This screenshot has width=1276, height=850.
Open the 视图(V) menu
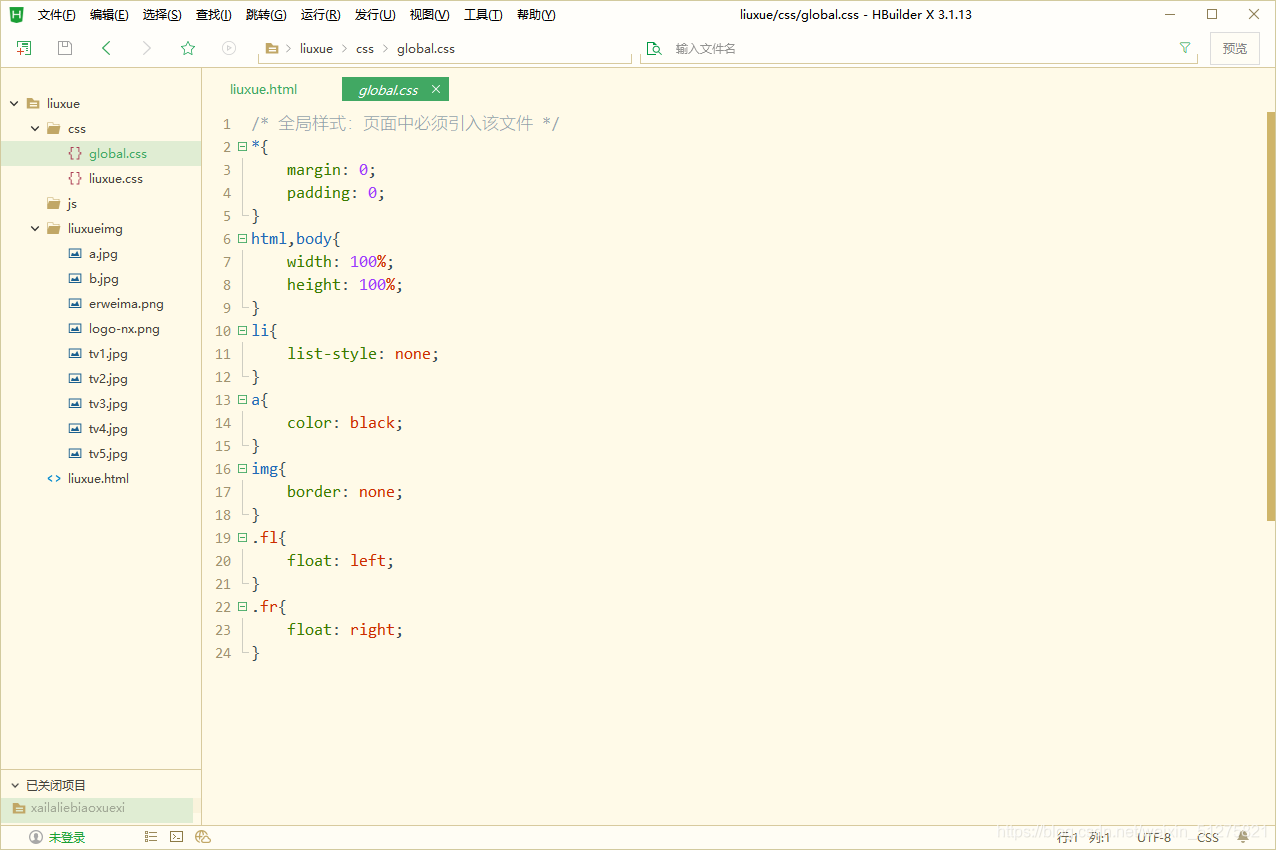(x=429, y=15)
